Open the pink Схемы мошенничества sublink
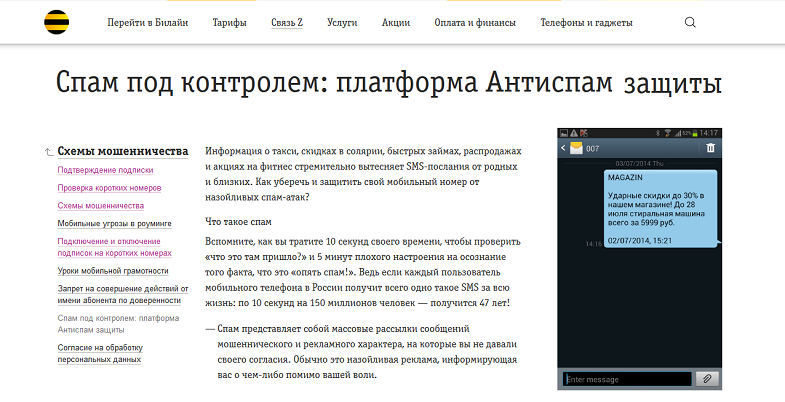The image size is (785, 402). pos(101,206)
